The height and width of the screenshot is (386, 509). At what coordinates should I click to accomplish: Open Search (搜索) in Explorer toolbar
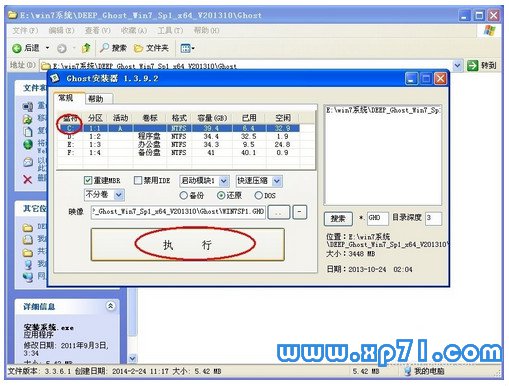pyautogui.click(x=113, y=48)
